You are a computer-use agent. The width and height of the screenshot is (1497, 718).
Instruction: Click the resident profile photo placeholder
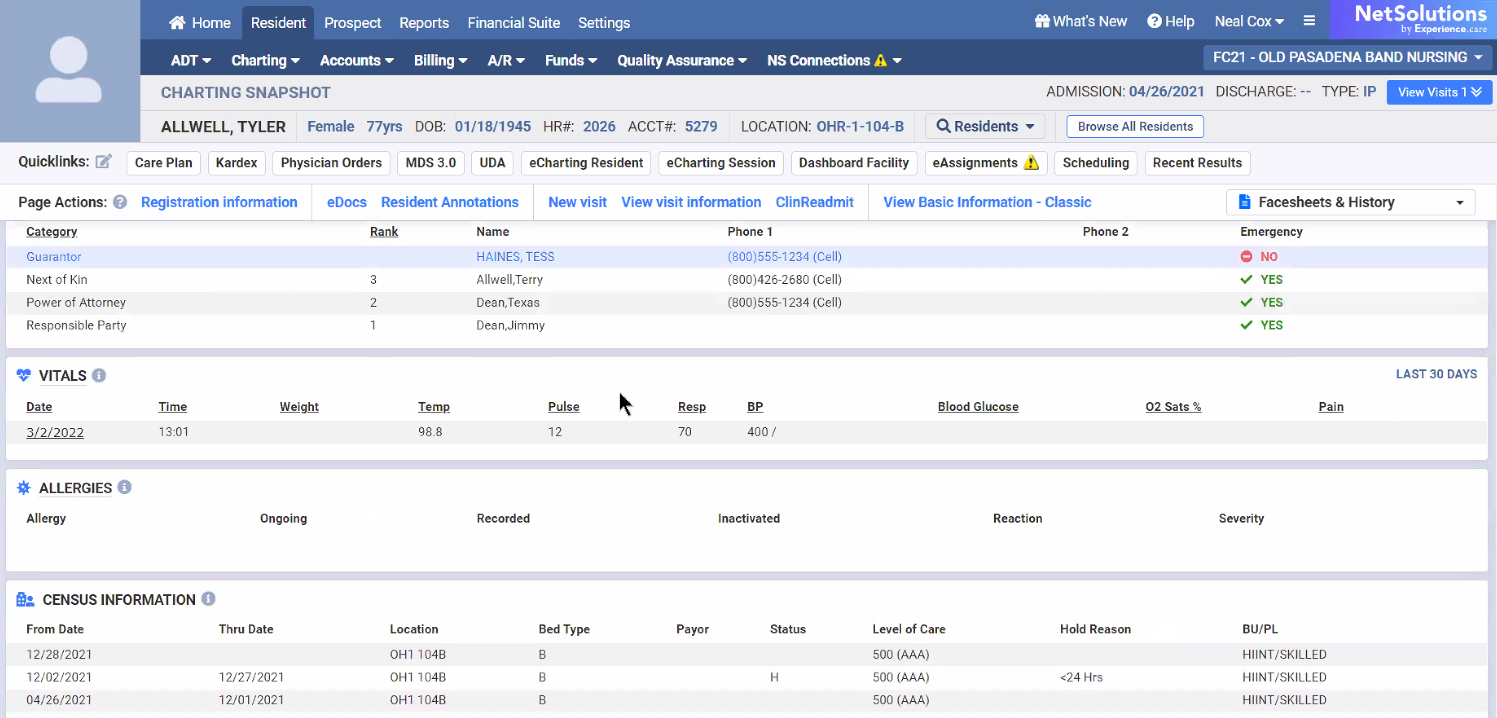[x=69, y=71]
